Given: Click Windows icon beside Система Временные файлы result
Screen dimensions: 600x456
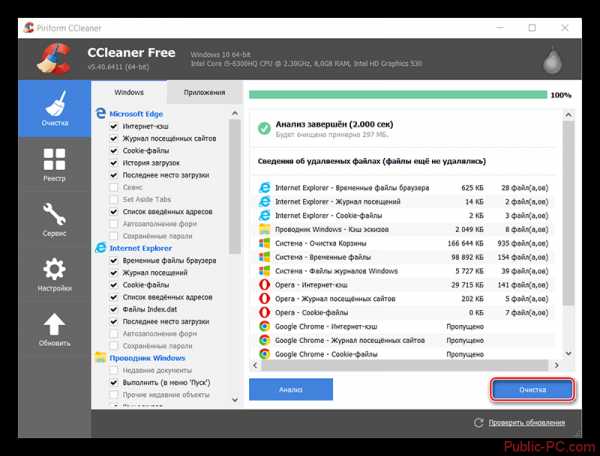Looking at the screenshot, I should coord(264,257).
